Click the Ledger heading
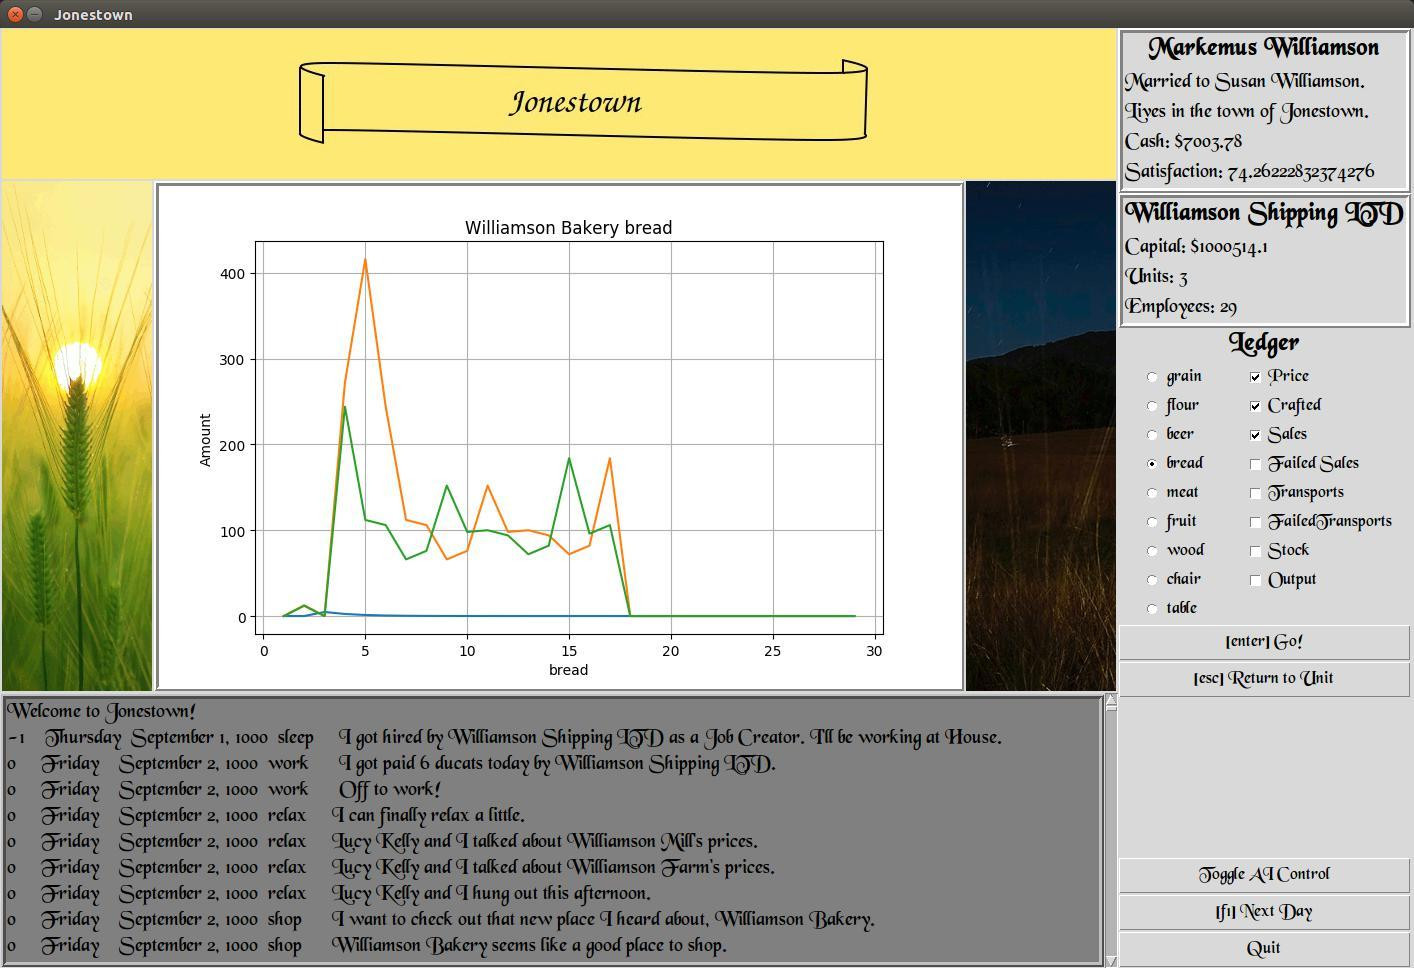The image size is (1414, 968). [x=1264, y=343]
